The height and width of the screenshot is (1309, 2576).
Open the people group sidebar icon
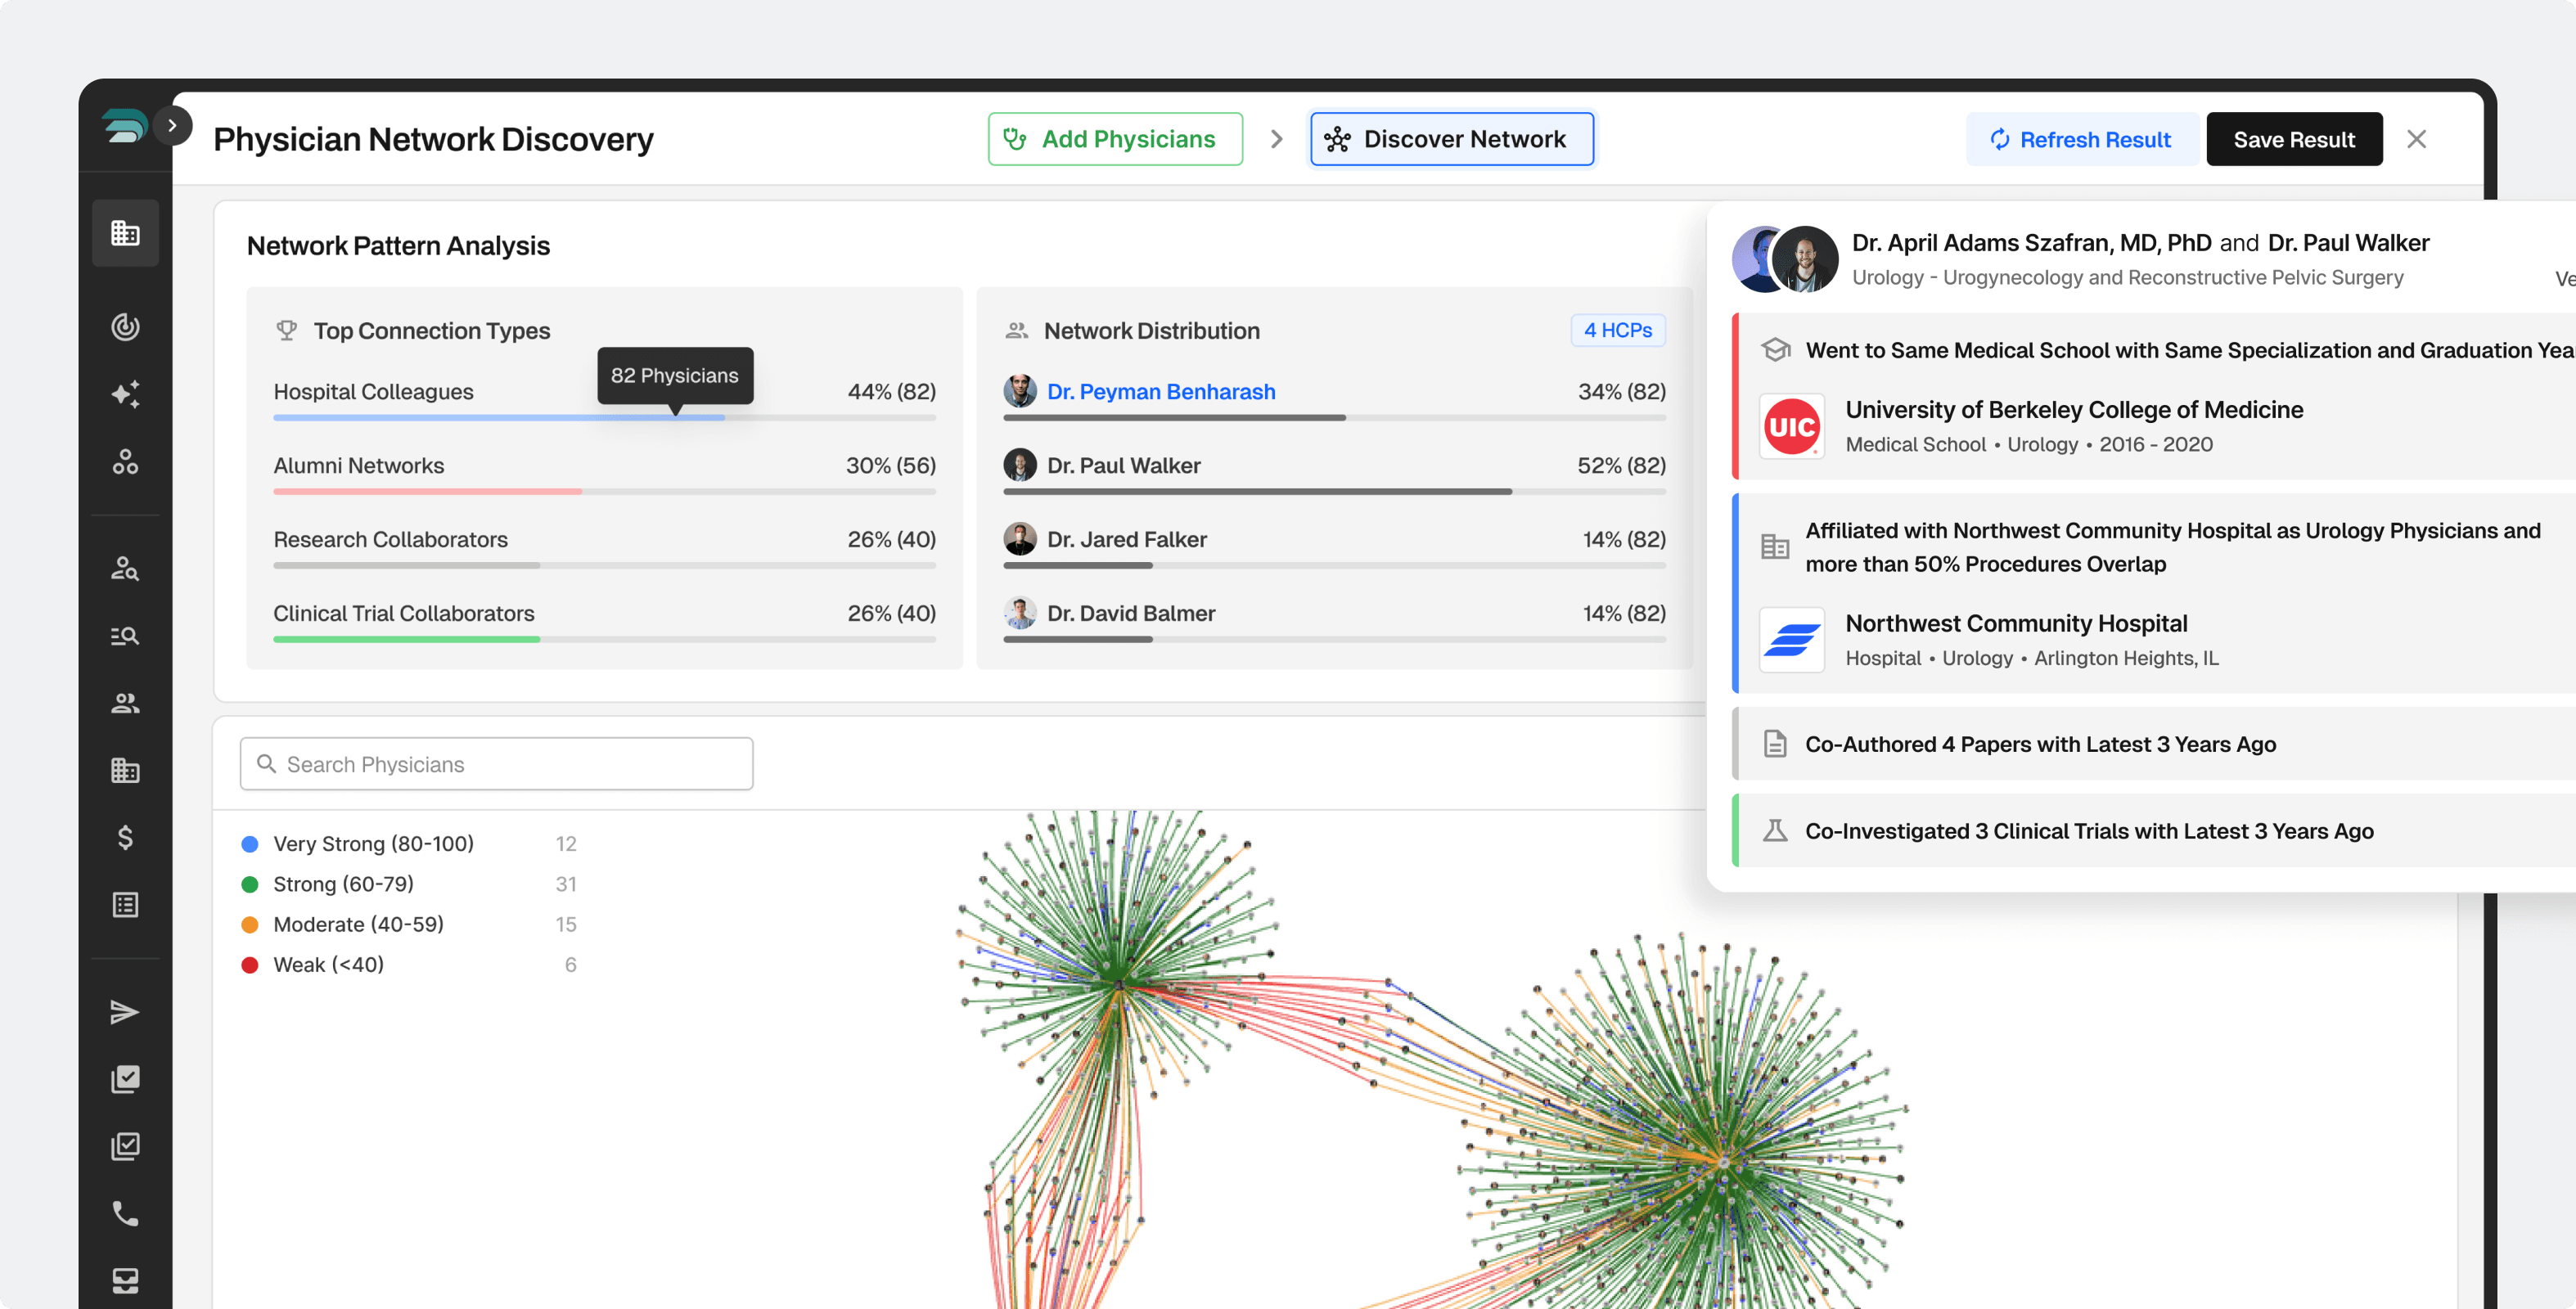(125, 703)
